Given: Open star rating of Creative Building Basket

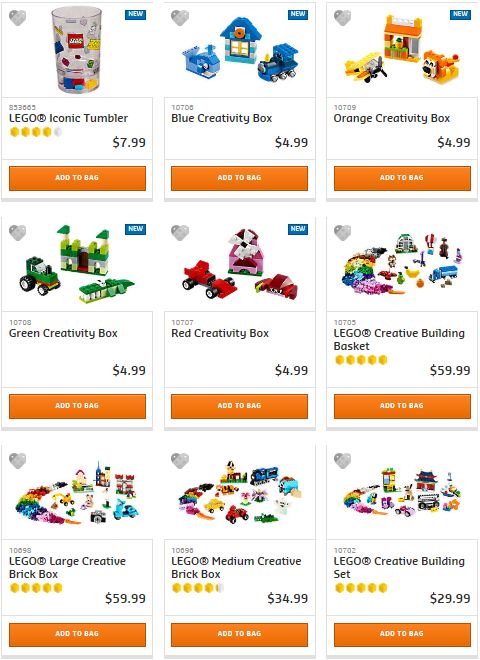Looking at the screenshot, I should (x=361, y=360).
